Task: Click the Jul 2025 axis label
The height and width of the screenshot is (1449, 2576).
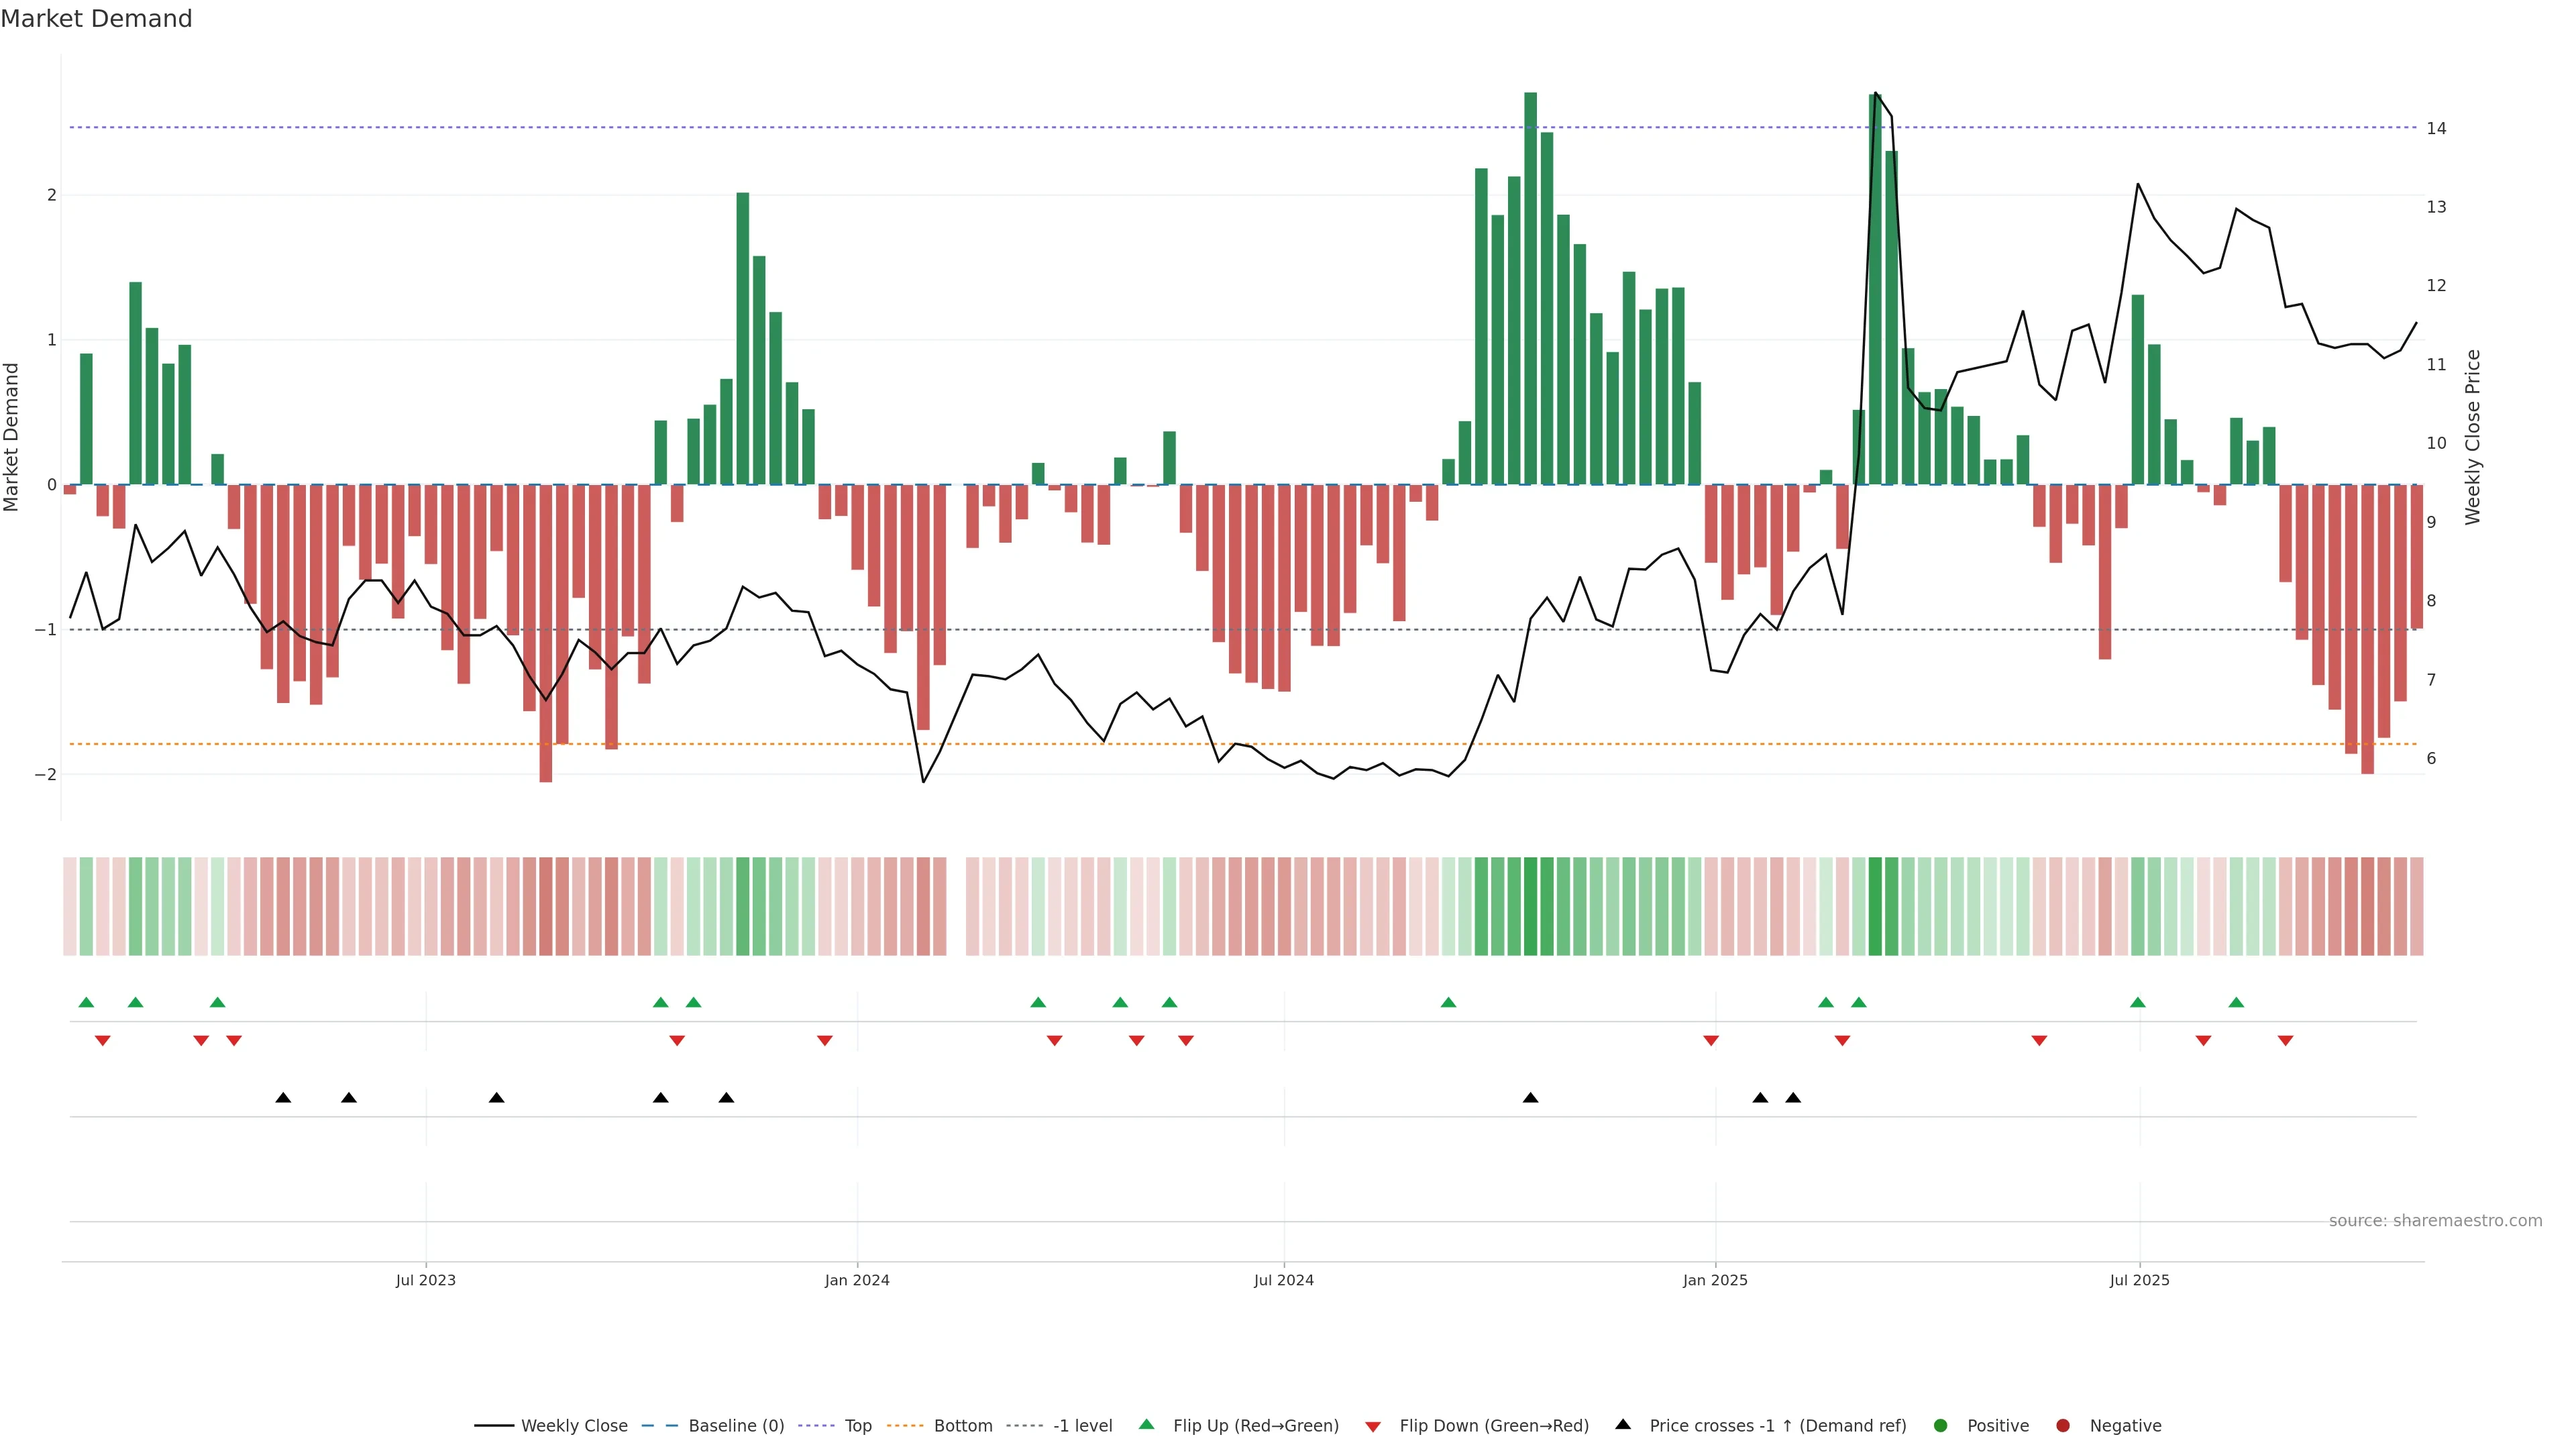Action: pos(2139,1280)
